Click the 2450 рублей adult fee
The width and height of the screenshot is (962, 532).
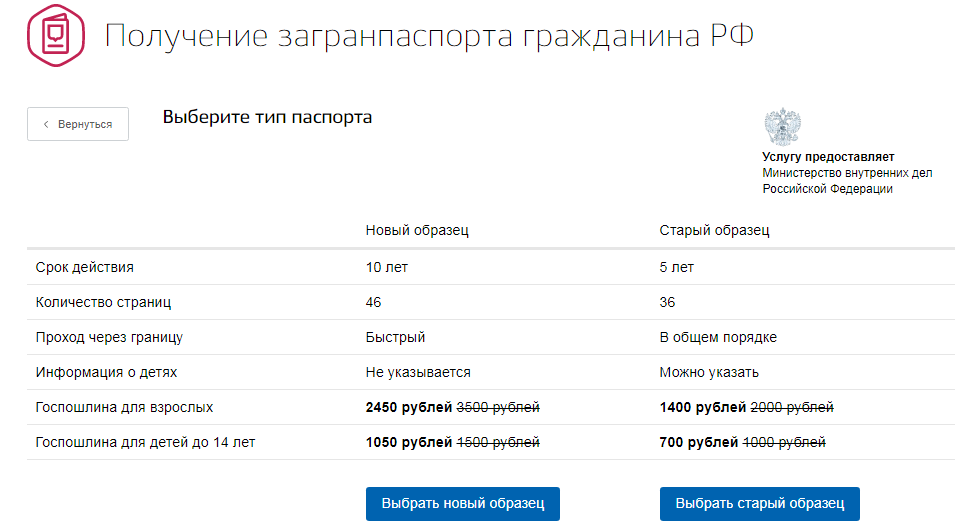[x=409, y=407]
